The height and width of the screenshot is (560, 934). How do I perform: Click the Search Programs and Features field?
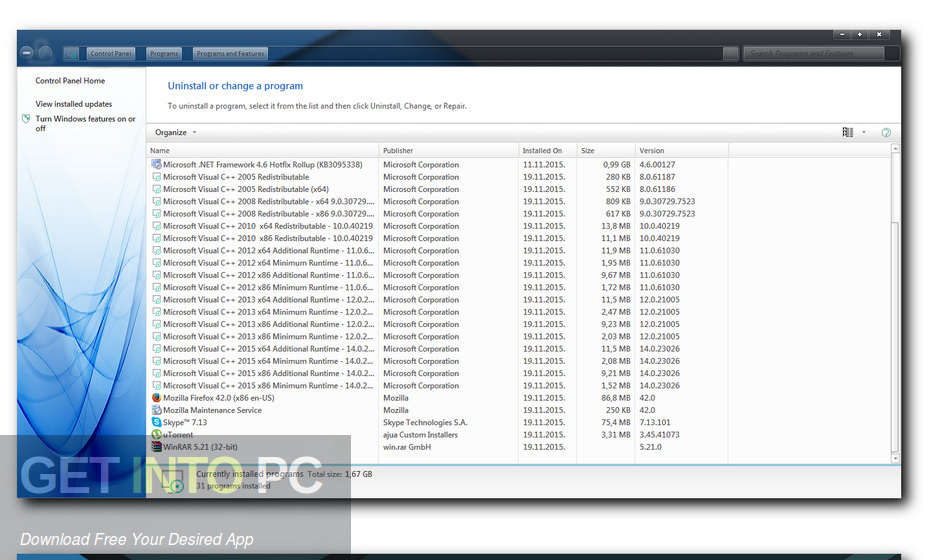814,54
